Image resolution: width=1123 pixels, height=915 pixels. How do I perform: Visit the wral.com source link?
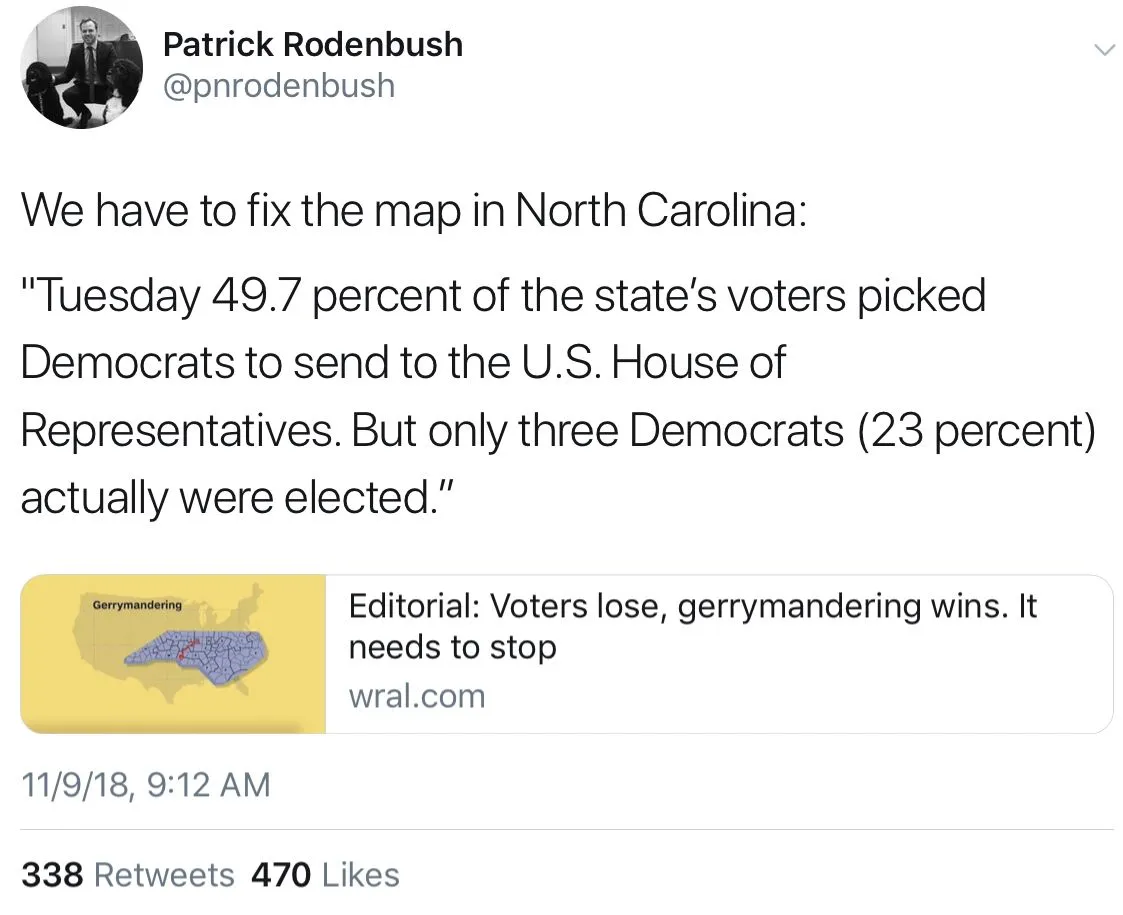click(416, 696)
